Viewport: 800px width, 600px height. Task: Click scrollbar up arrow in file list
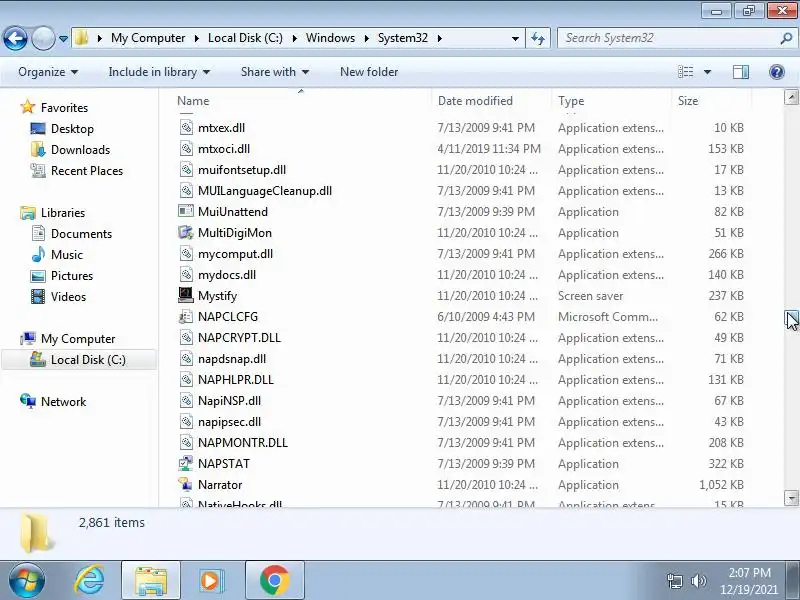(791, 97)
